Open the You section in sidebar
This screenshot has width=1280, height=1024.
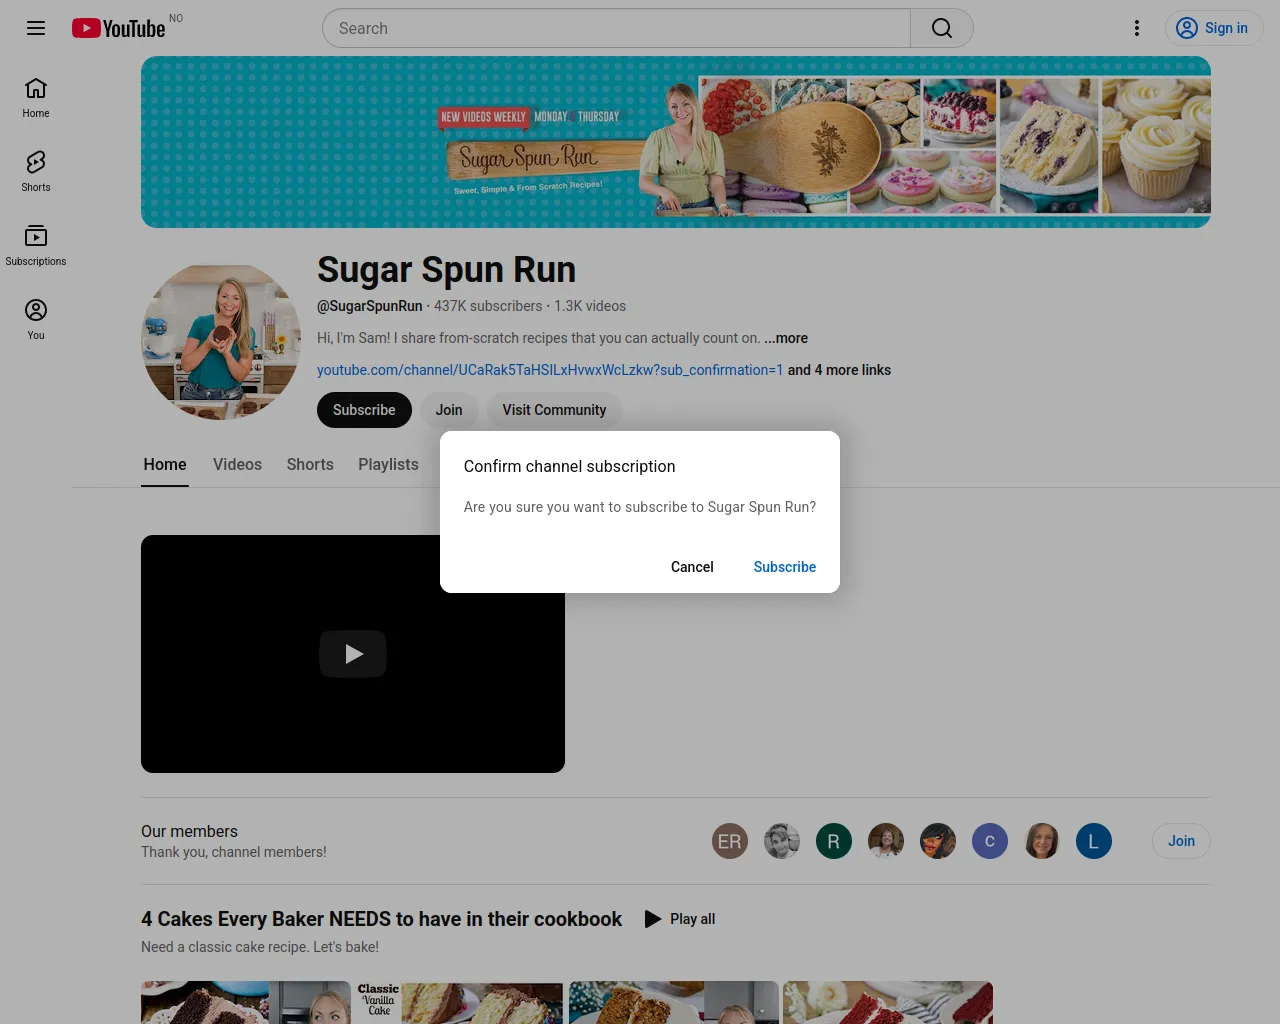coord(36,320)
